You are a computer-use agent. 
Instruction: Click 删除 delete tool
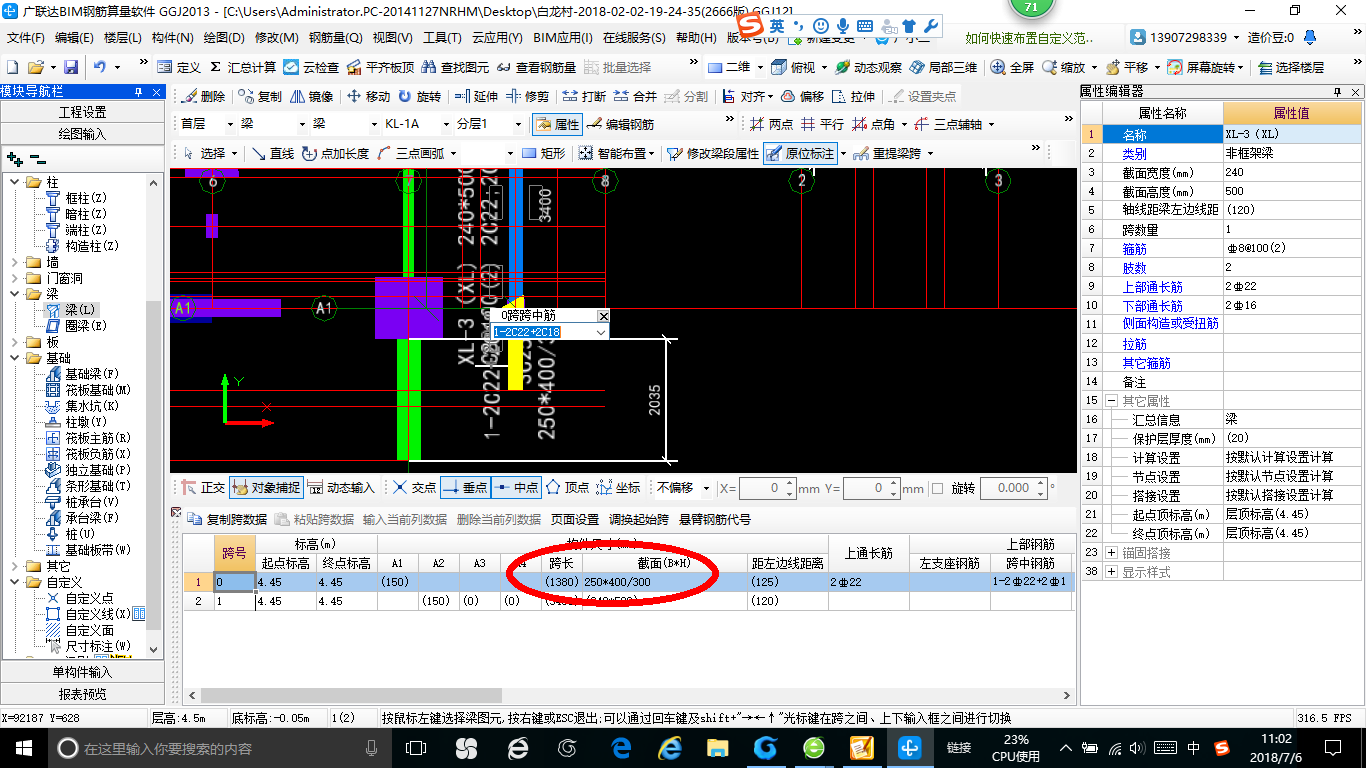(x=203, y=97)
